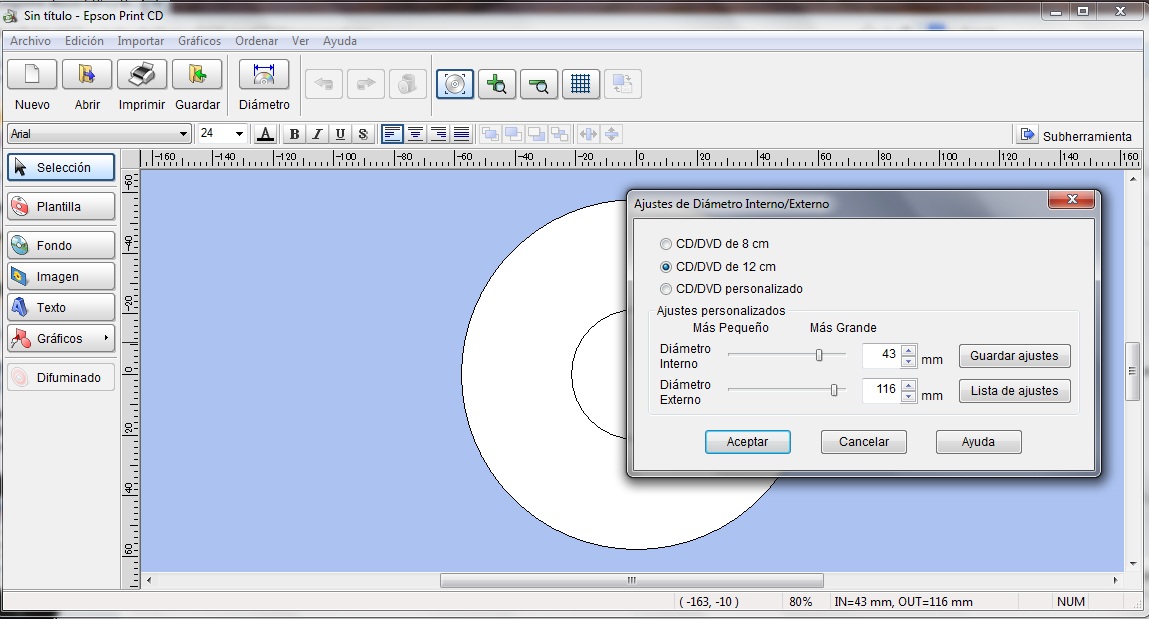Click the horizontal scrollbar thumb
Viewport: 1149px width, 619px height.
632,580
